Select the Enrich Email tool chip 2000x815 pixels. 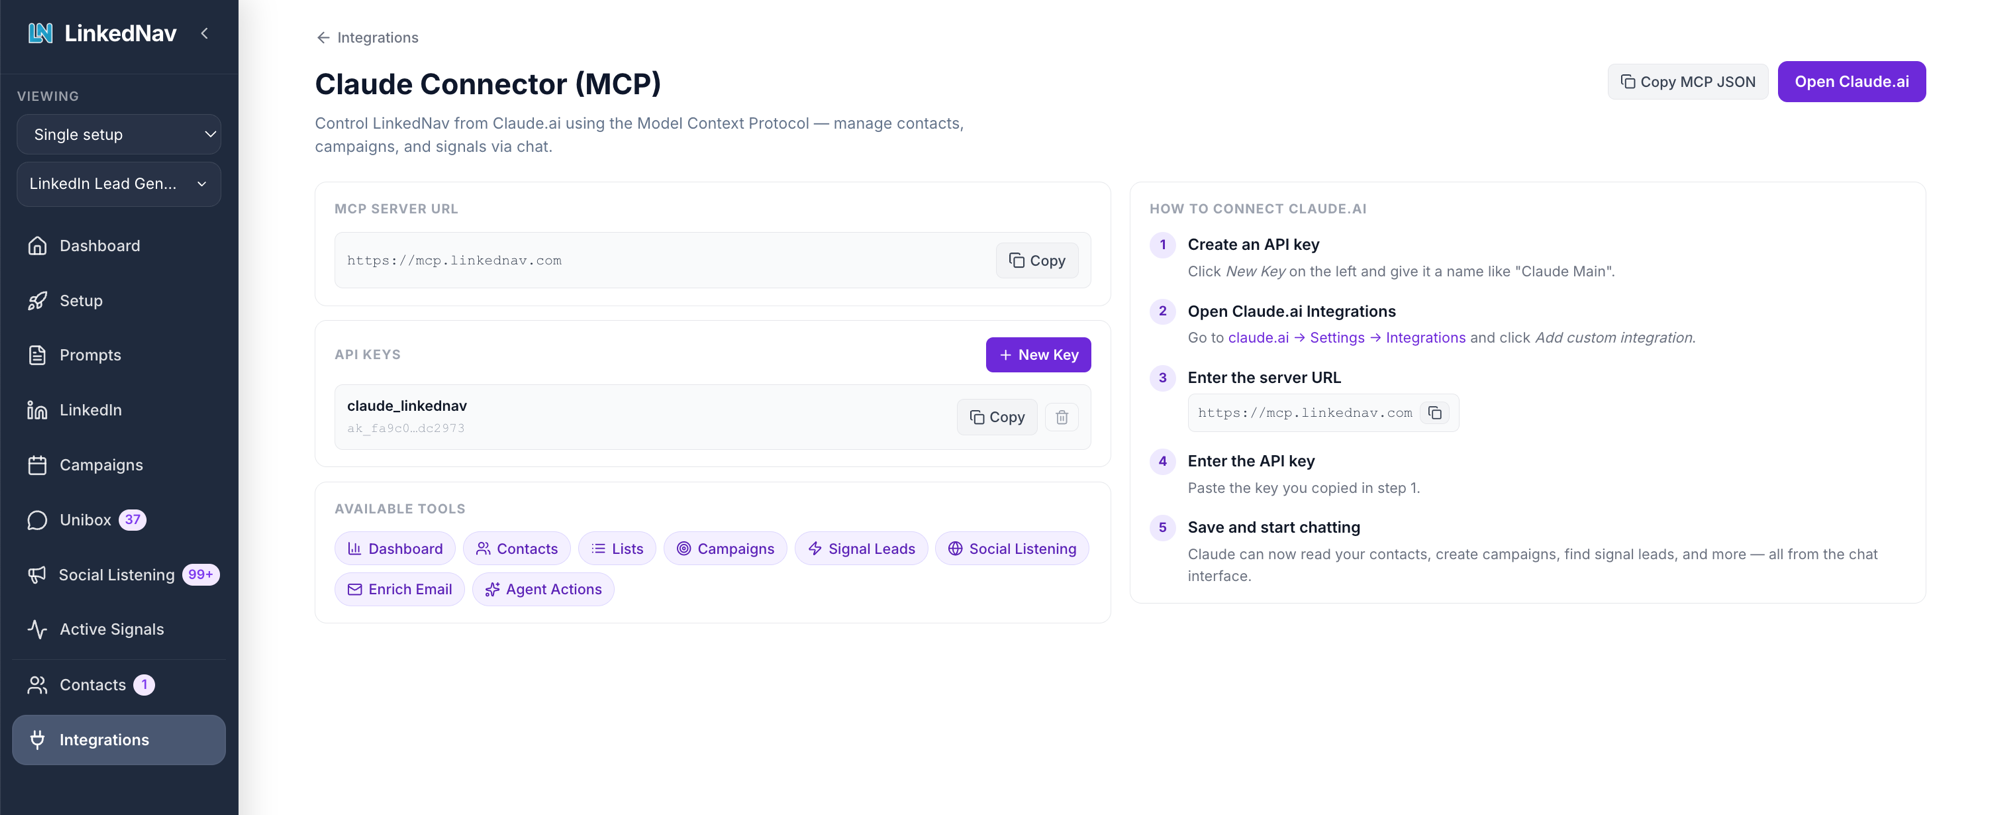pyautogui.click(x=399, y=589)
